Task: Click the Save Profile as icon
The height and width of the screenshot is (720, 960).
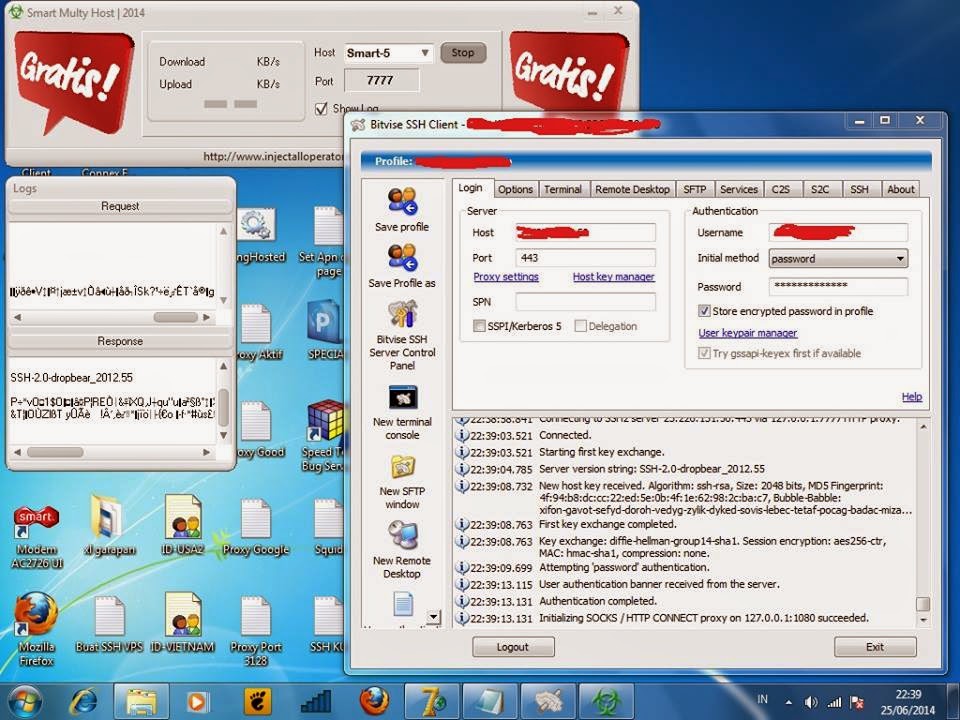Action: point(402,258)
